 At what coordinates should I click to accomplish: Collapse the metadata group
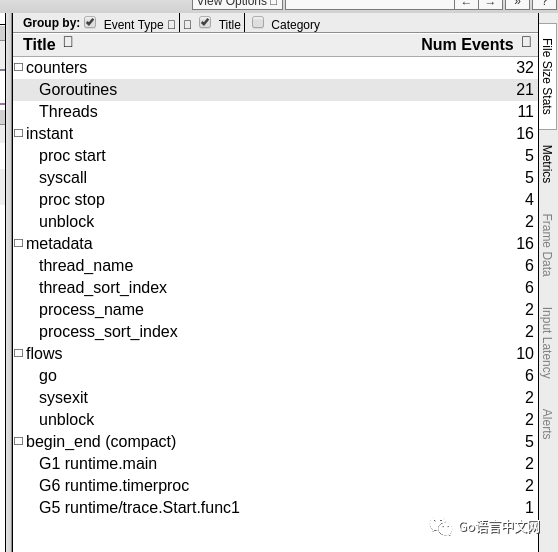(x=19, y=243)
